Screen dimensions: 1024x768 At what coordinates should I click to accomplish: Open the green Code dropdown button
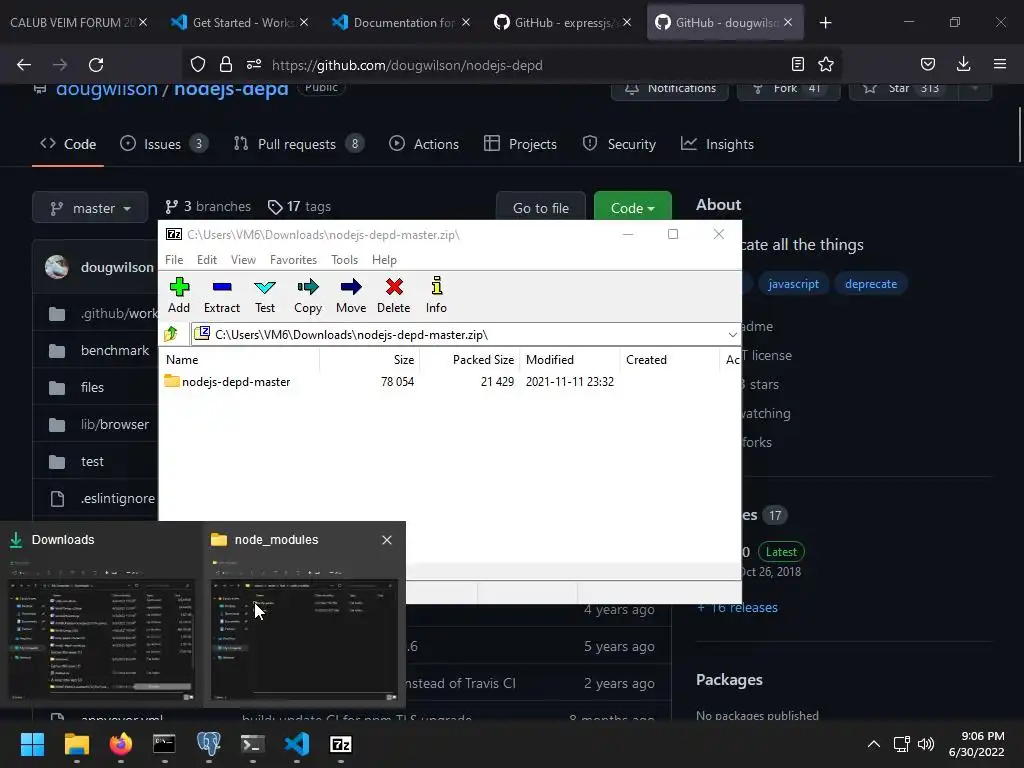[633, 208]
